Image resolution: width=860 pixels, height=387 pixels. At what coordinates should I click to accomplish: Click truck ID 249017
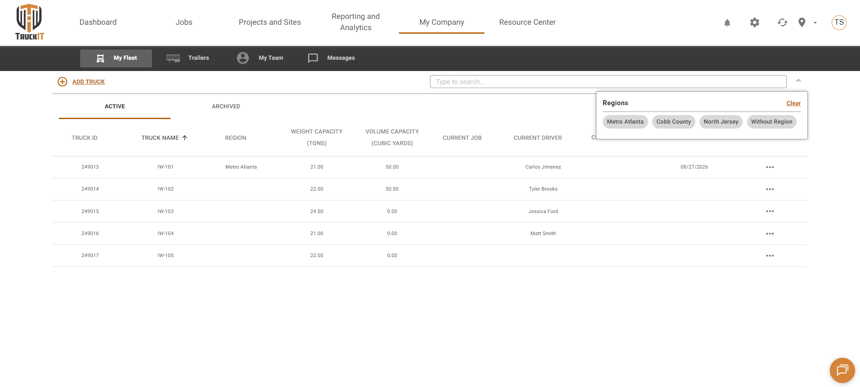click(x=90, y=255)
